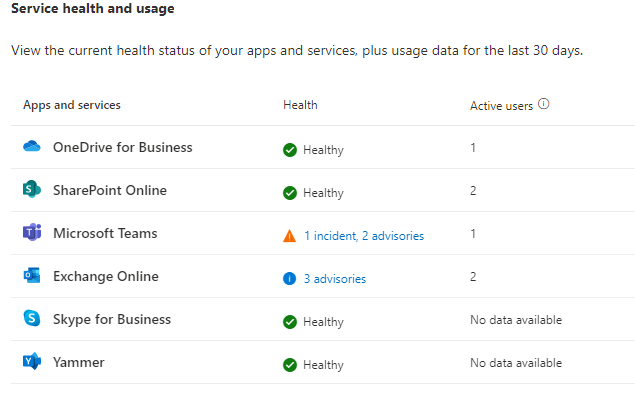The image size is (635, 403).
Task: Click the Exchange Online app icon
Action: (x=32, y=275)
